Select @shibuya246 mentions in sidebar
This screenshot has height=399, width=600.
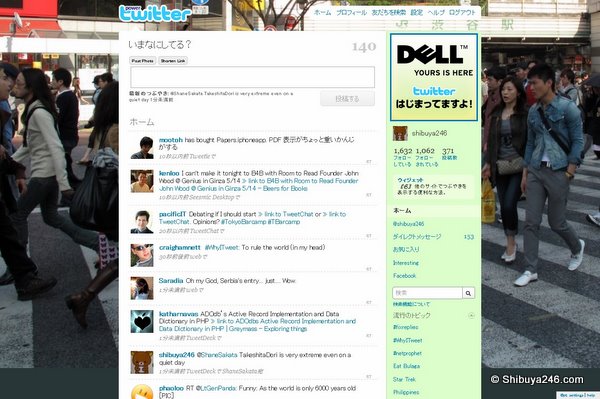tap(408, 224)
